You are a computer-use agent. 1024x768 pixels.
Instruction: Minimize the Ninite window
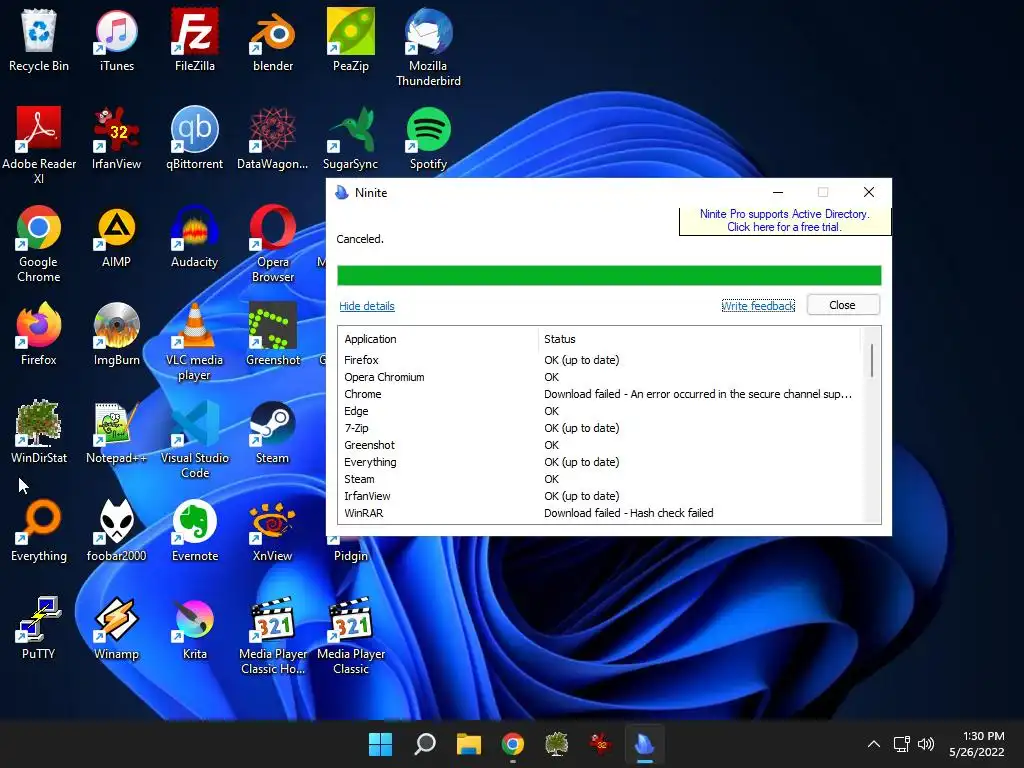(x=778, y=192)
